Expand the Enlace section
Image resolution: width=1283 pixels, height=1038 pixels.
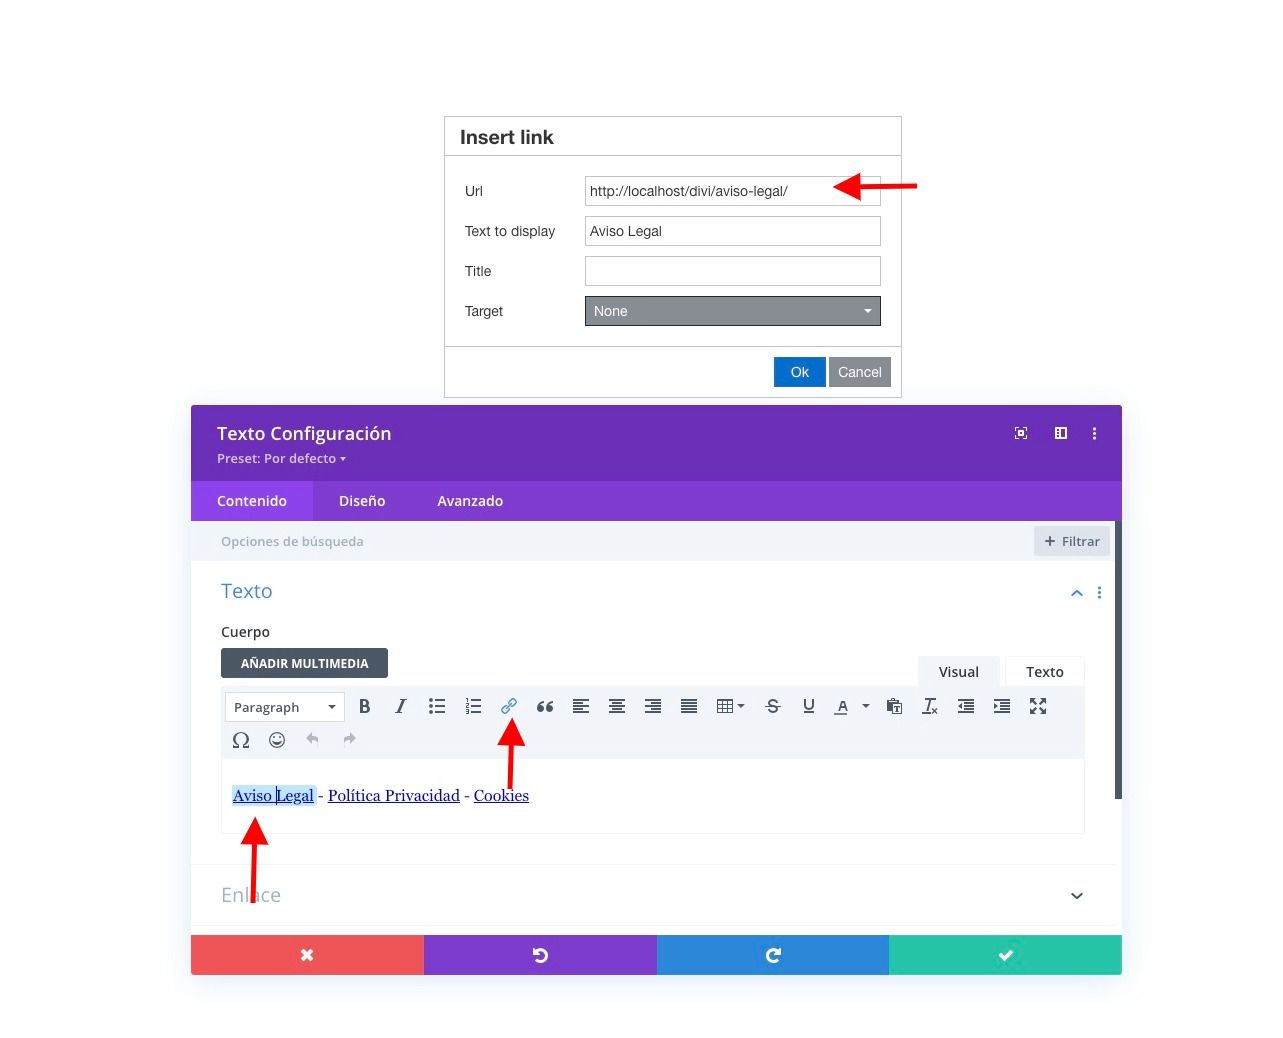1077,895
